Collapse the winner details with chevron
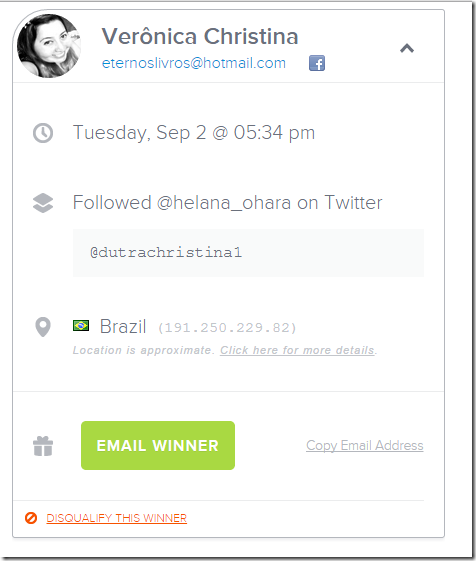 pyautogui.click(x=407, y=48)
